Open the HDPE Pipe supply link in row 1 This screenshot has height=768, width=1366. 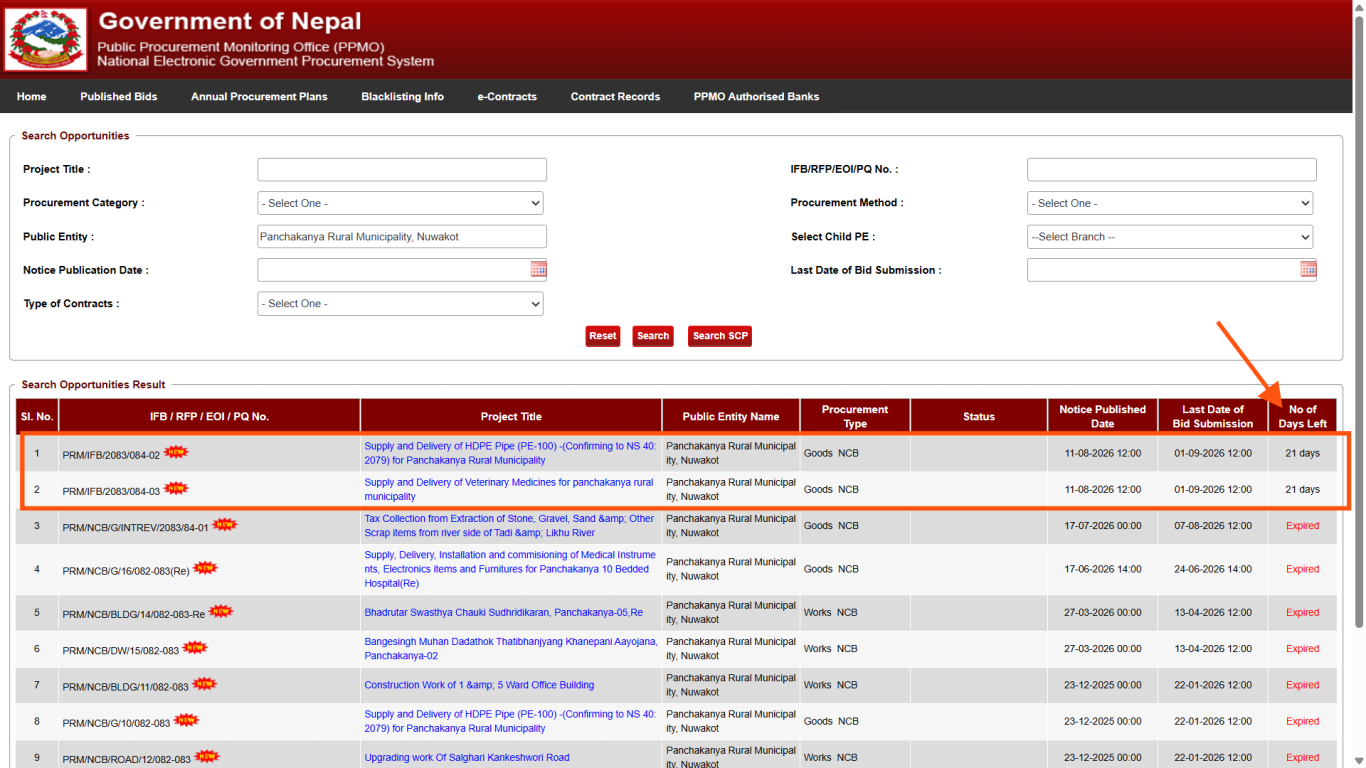510,453
